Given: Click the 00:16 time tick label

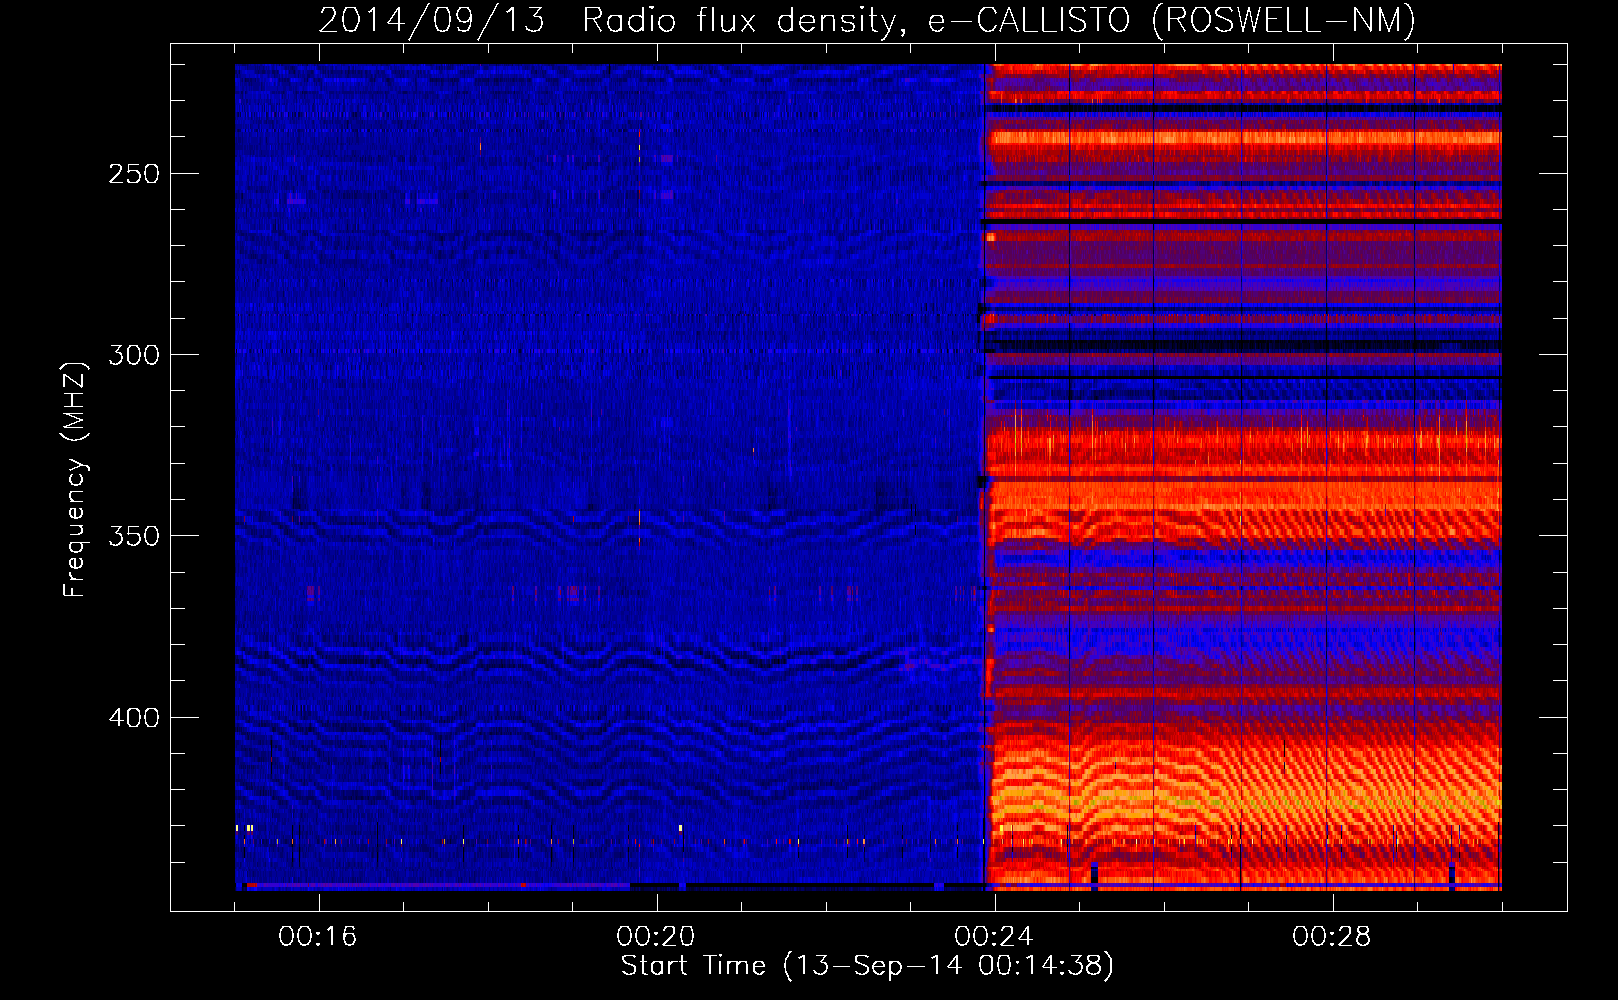Looking at the screenshot, I should (x=318, y=936).
